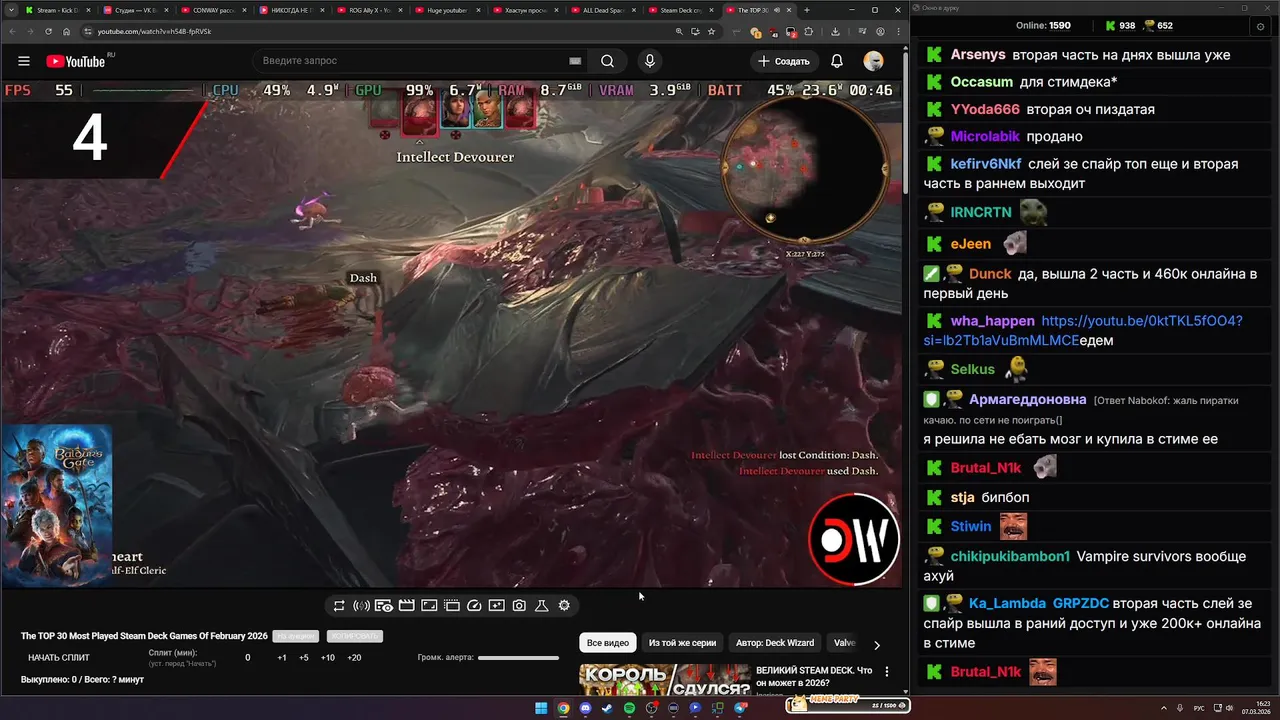
Task: Click the НАЧАТЬ СПЛИТ button
Action: point(59,658)
